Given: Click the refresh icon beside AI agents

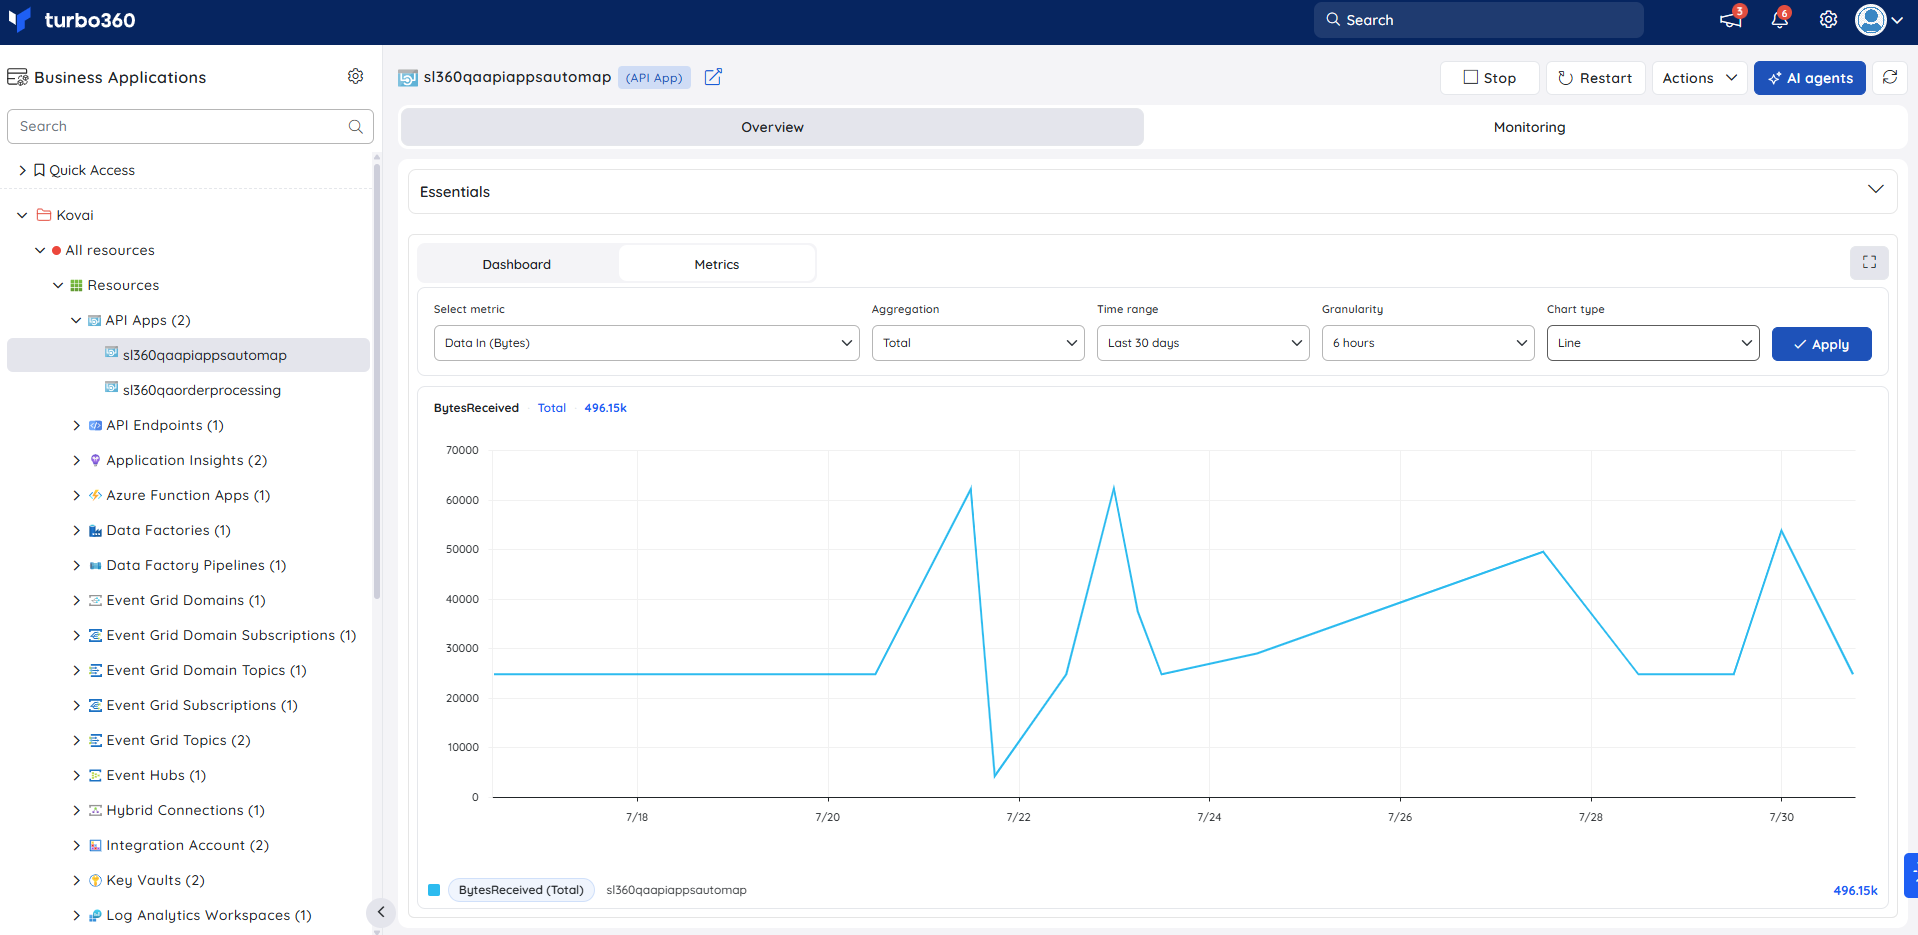Looking at the screenshot, I should point(1890,77).
